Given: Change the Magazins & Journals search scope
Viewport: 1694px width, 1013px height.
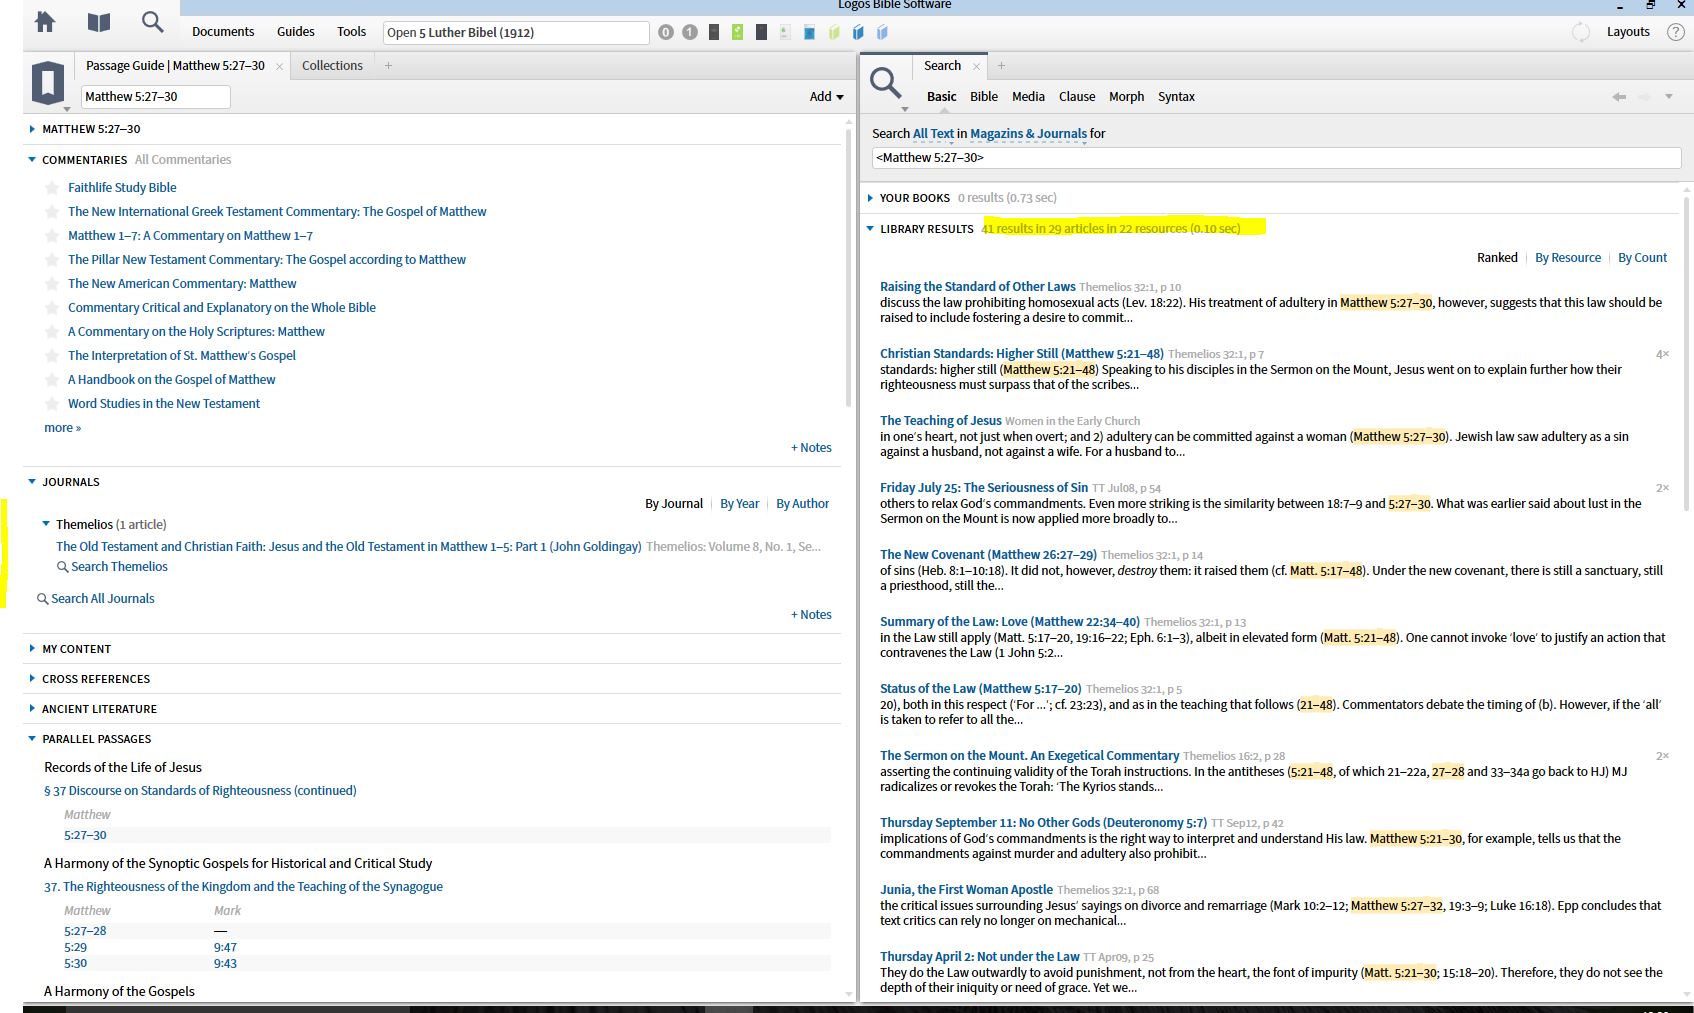Looking at the screenshot, I should point(1028,134).
